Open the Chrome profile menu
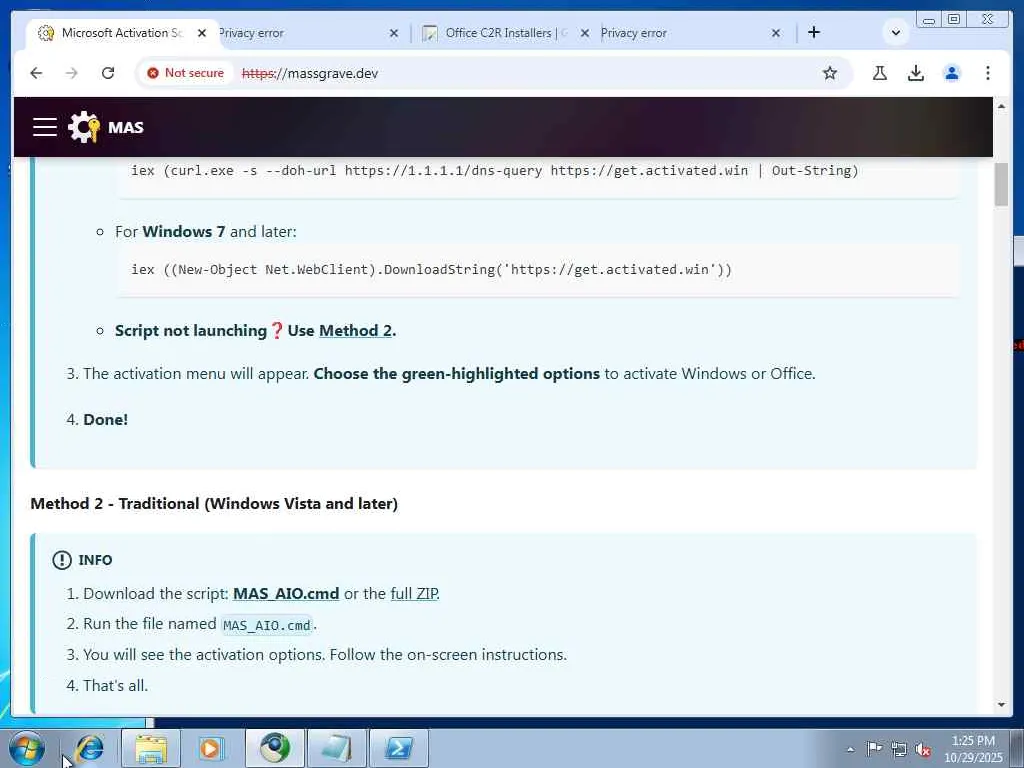This screenshot has width=1024, height=768. coord(952,73)
